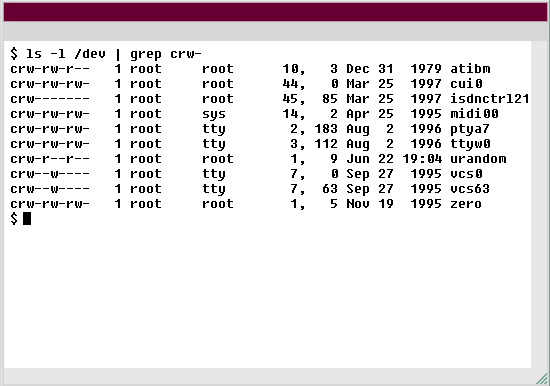Click the date 'Dec 31' in the atibm row
Viewport: 550px width, 386px height.
pyautogui.click(x=370, y=69)
